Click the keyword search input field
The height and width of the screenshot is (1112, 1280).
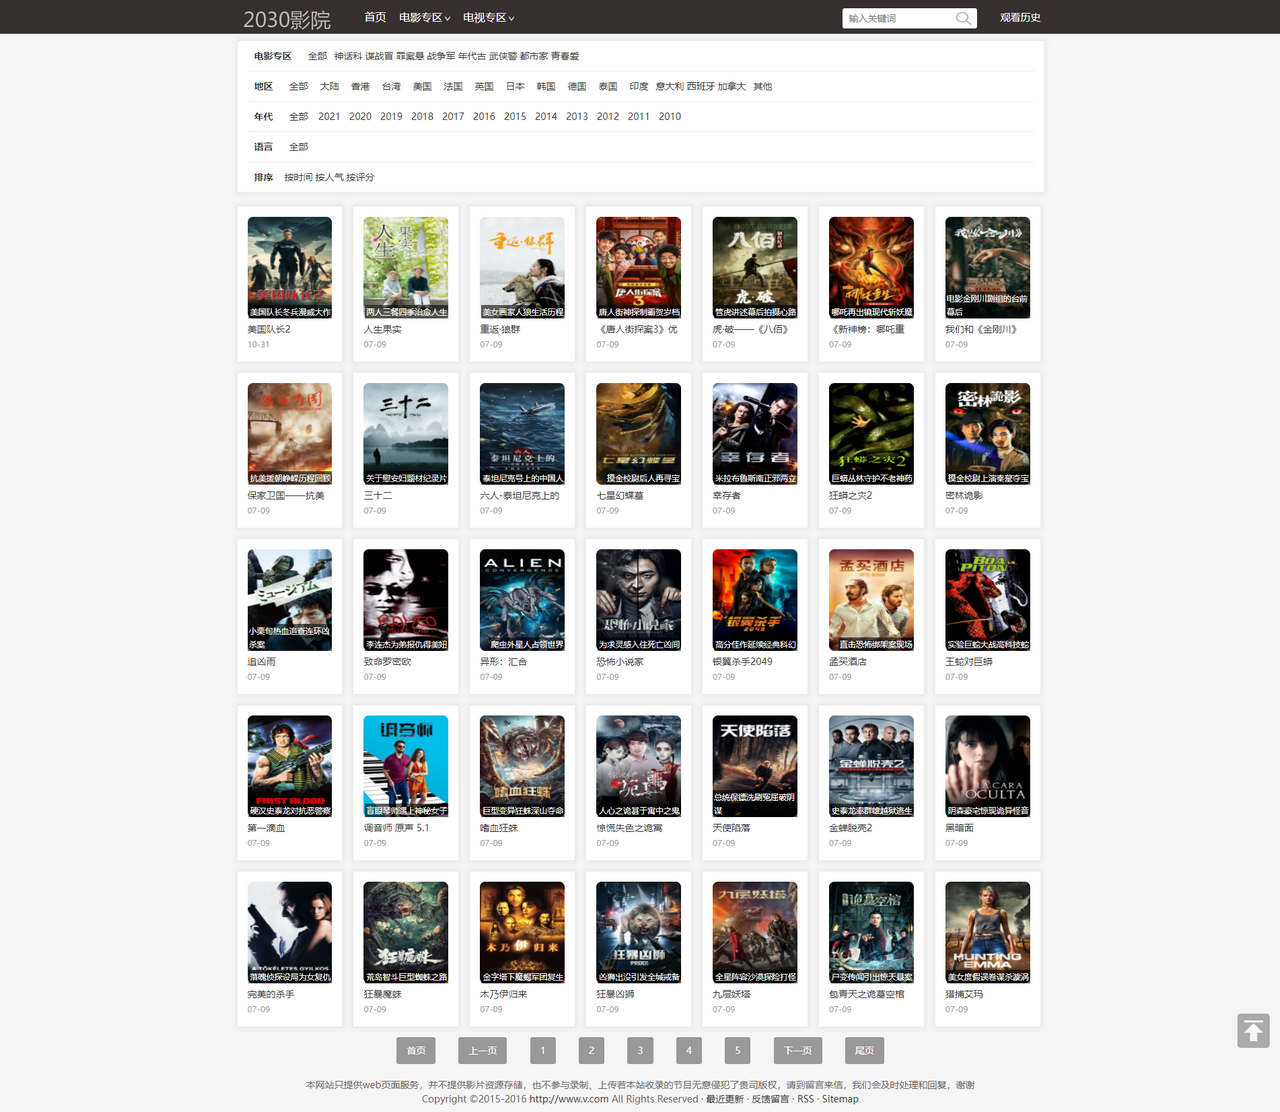(898, 18)
